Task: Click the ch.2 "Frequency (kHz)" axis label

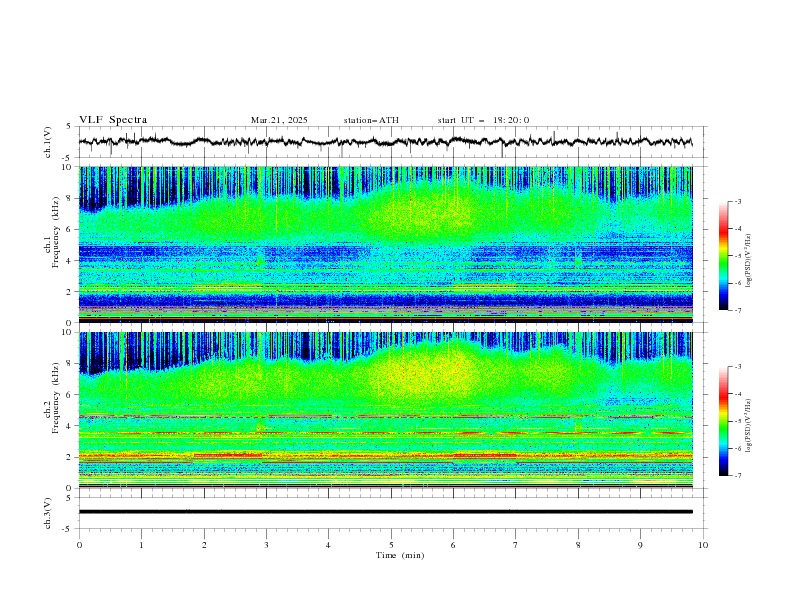Action: tap(56, 398)
